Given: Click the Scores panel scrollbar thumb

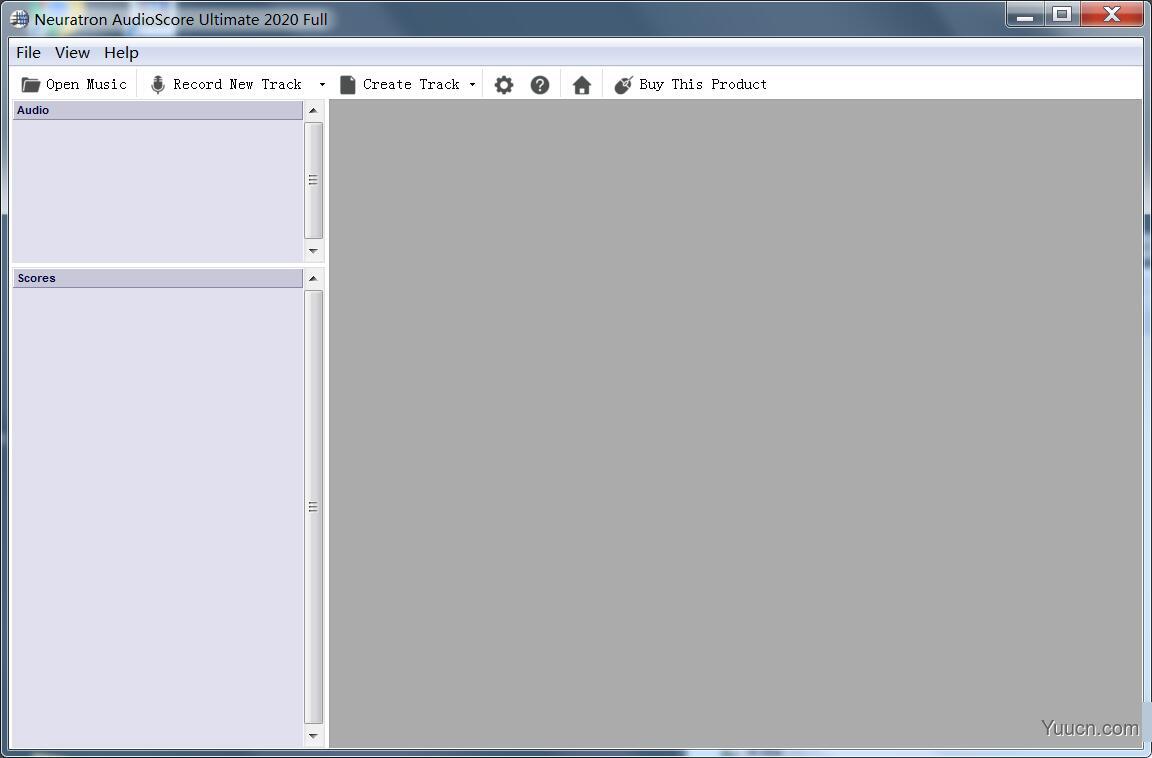Looking at the screenshot, I should (x=313, y=507).
